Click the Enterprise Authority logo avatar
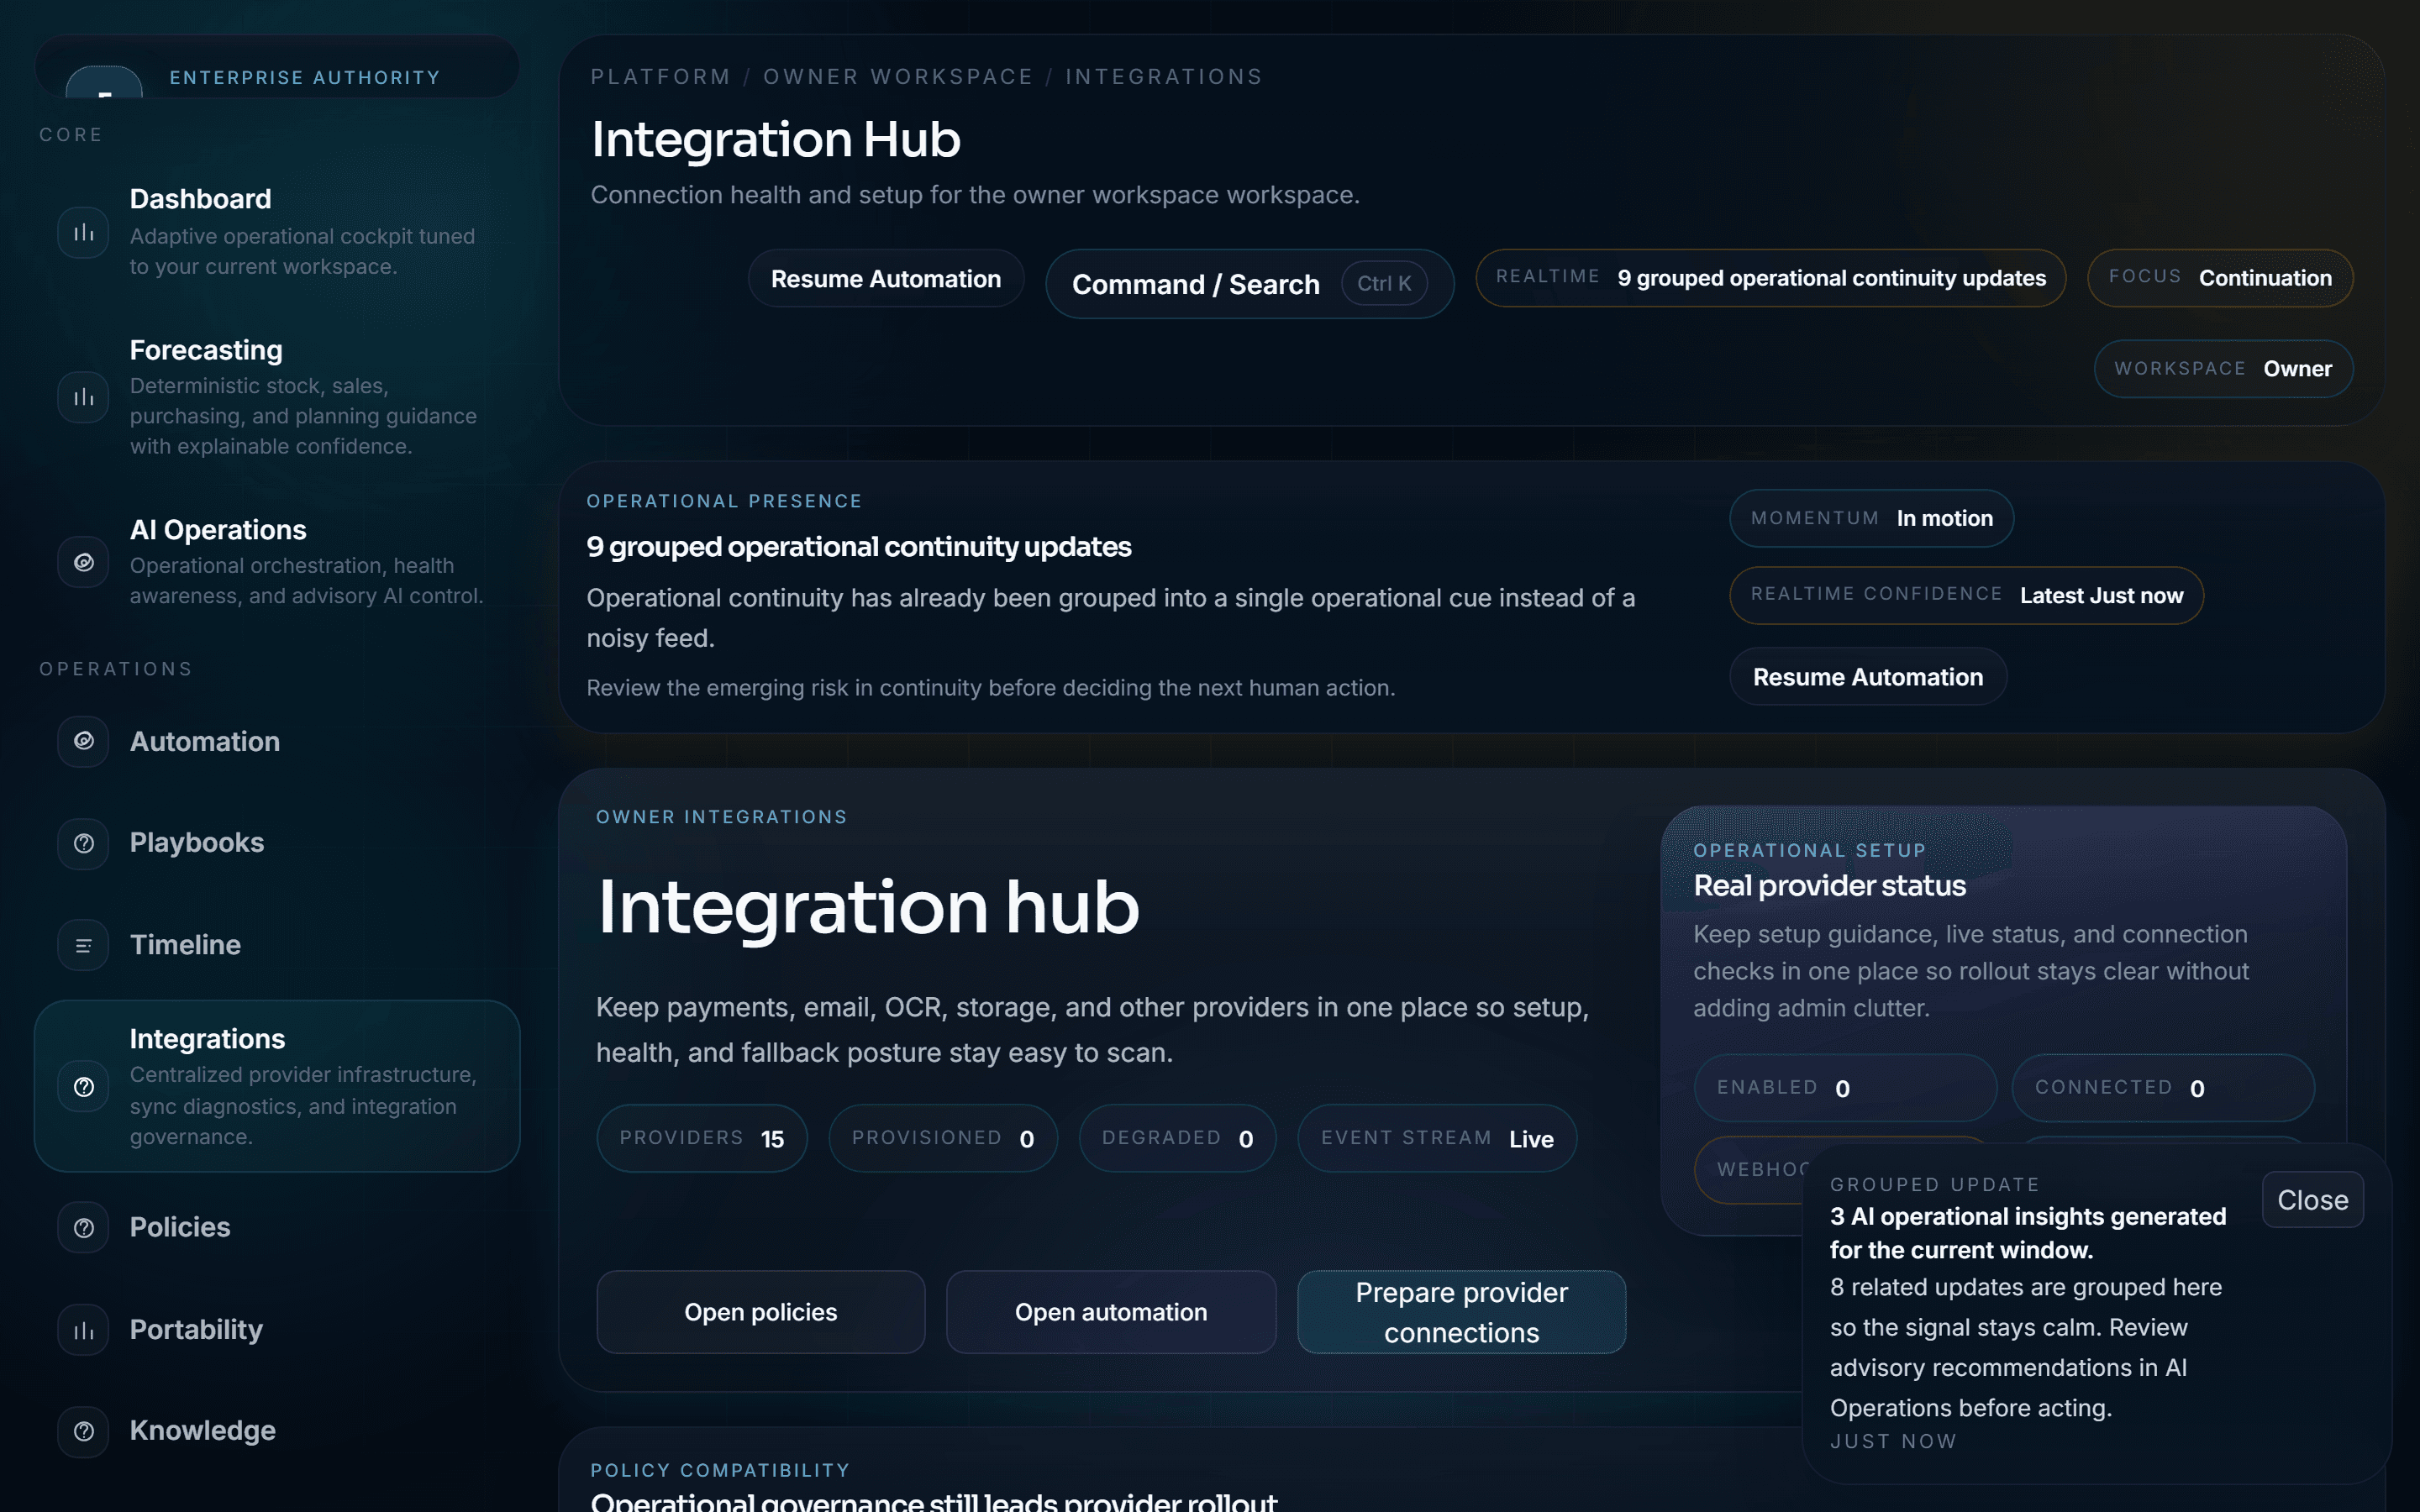 104,82
